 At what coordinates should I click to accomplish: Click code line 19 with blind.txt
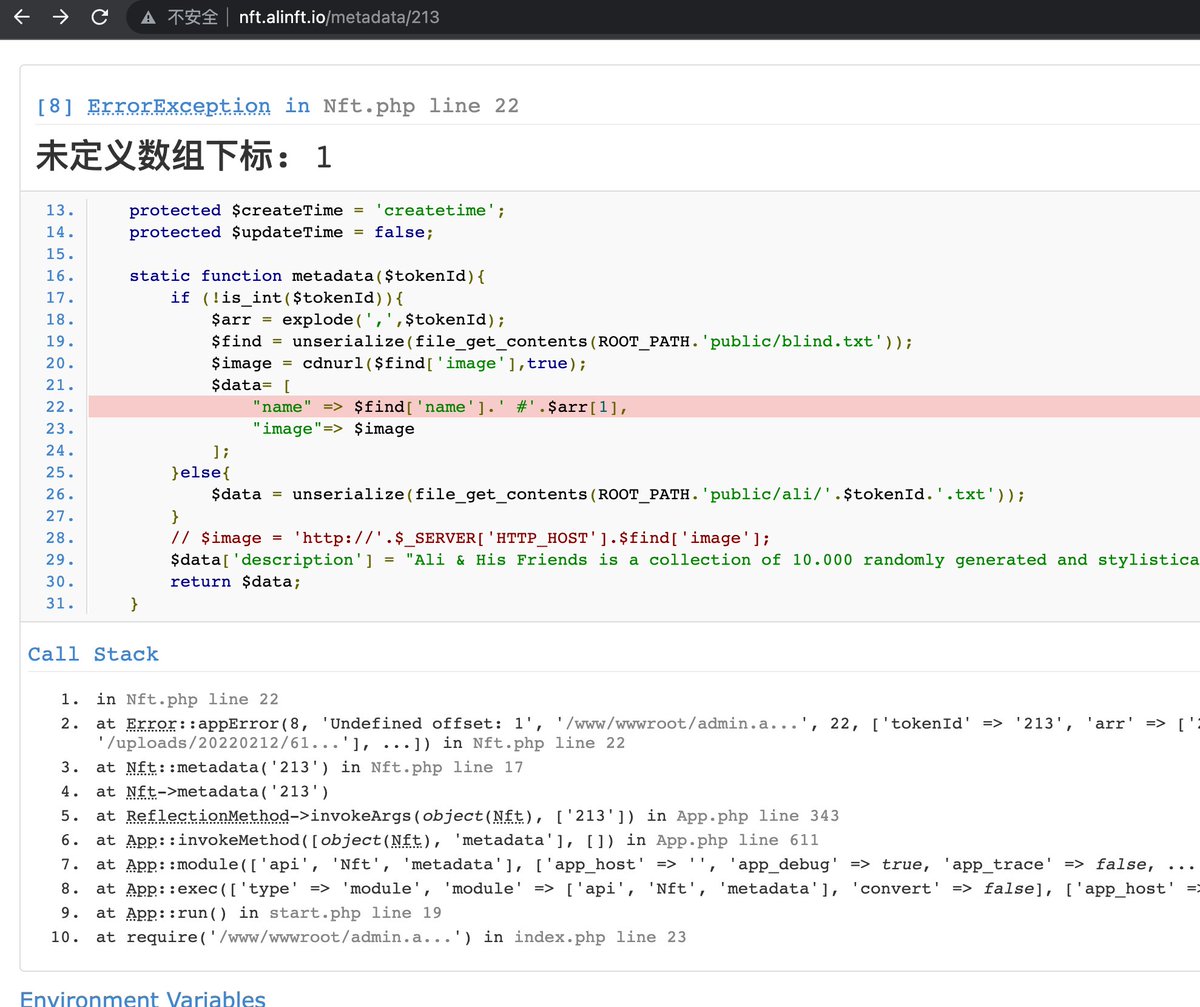click(x=562, y=341)
